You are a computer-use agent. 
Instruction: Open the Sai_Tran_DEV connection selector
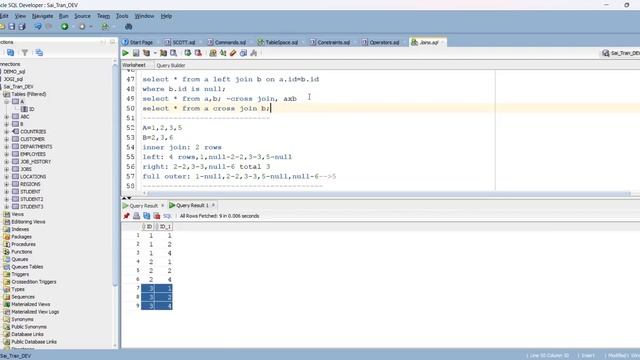[620, 53]
